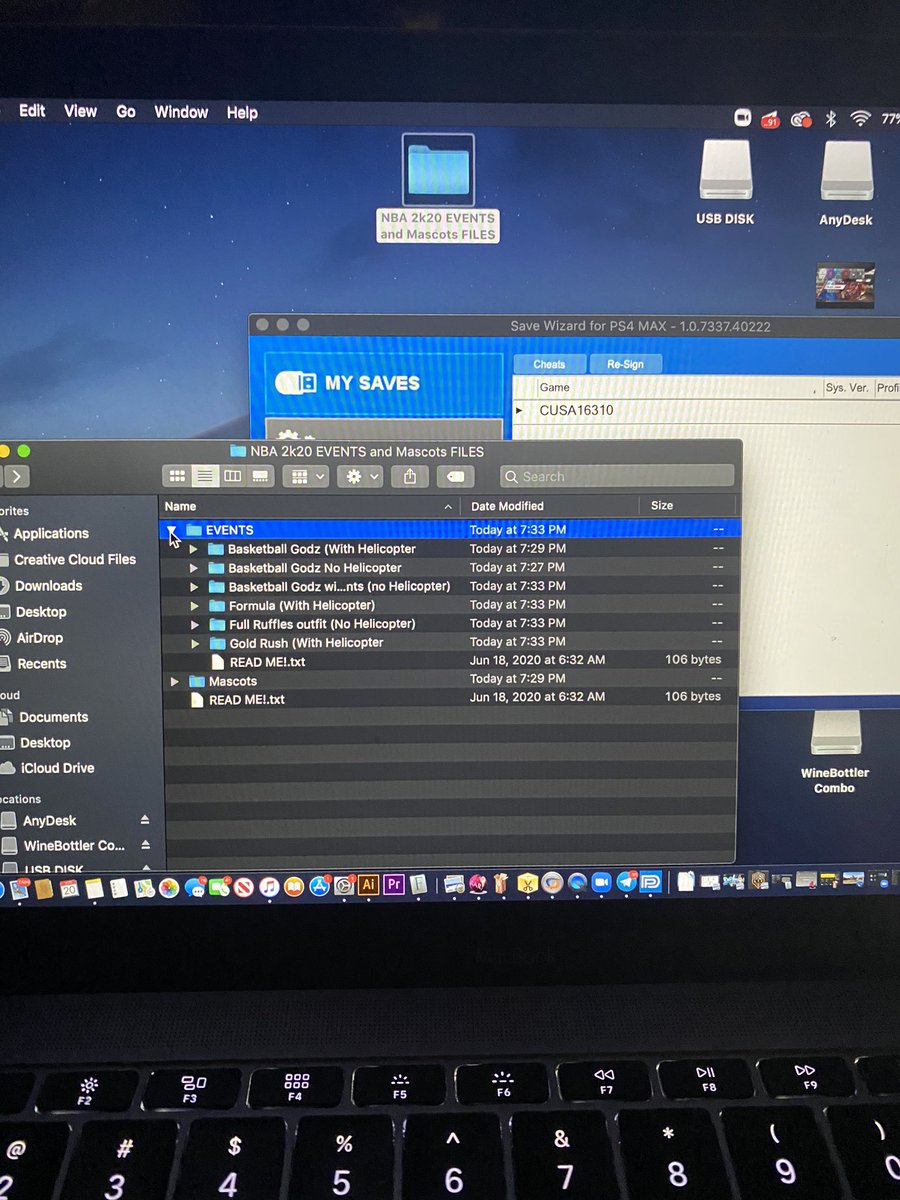This screenshot has height=1200, width=900.
Task: Expand Gold Rush (With Helicopter folder
Action: [x=195, y=643]
